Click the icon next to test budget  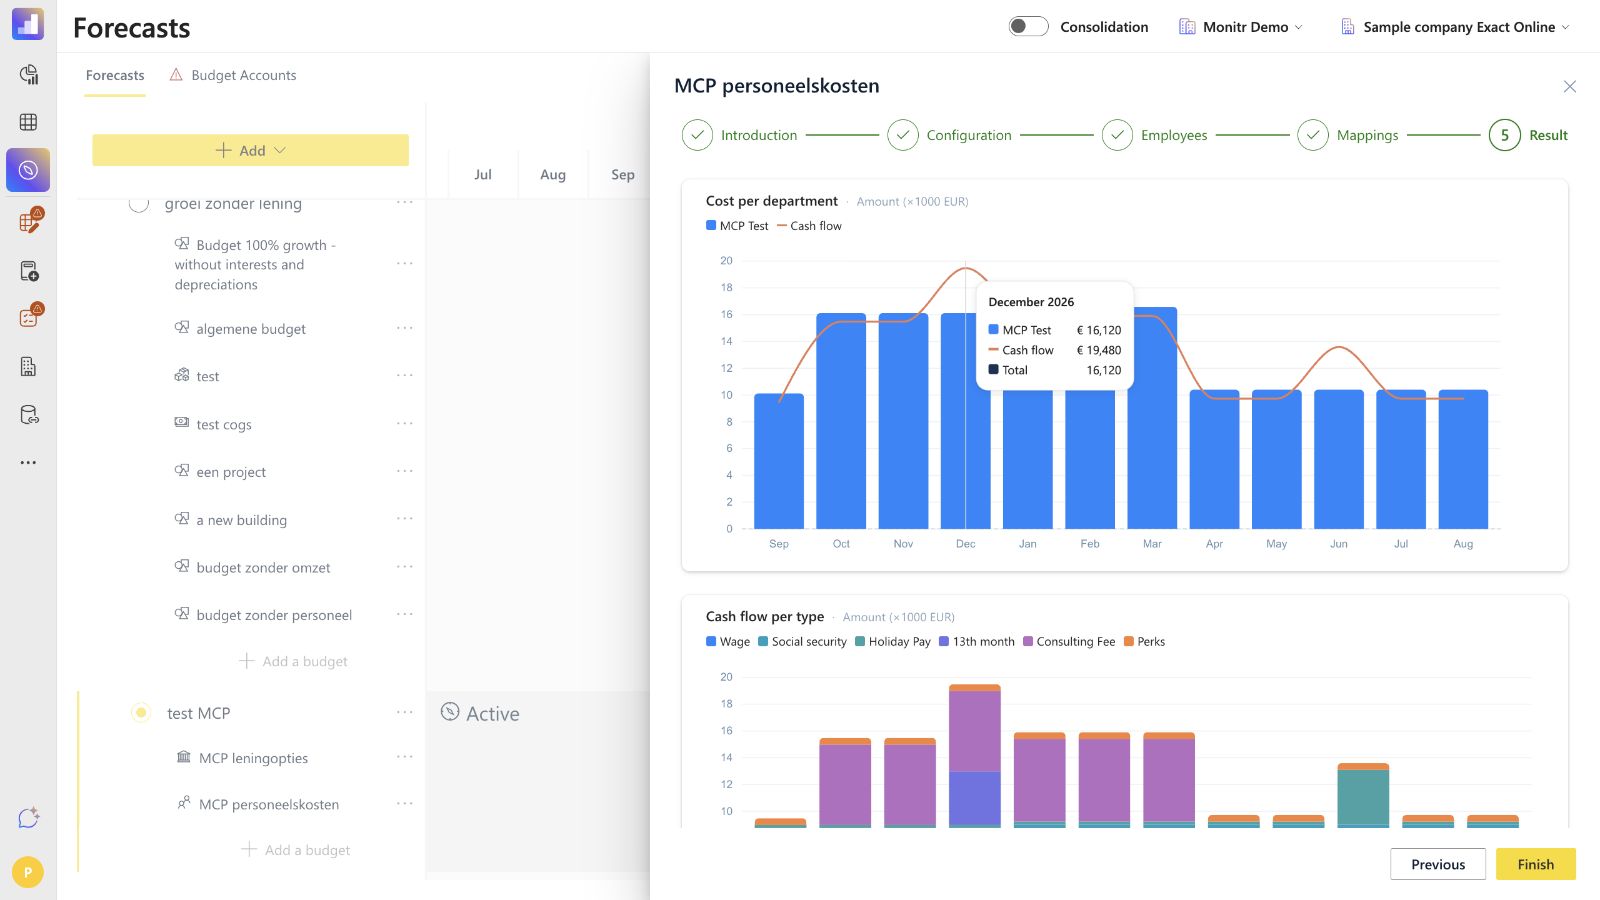click(x=182, y=375)
